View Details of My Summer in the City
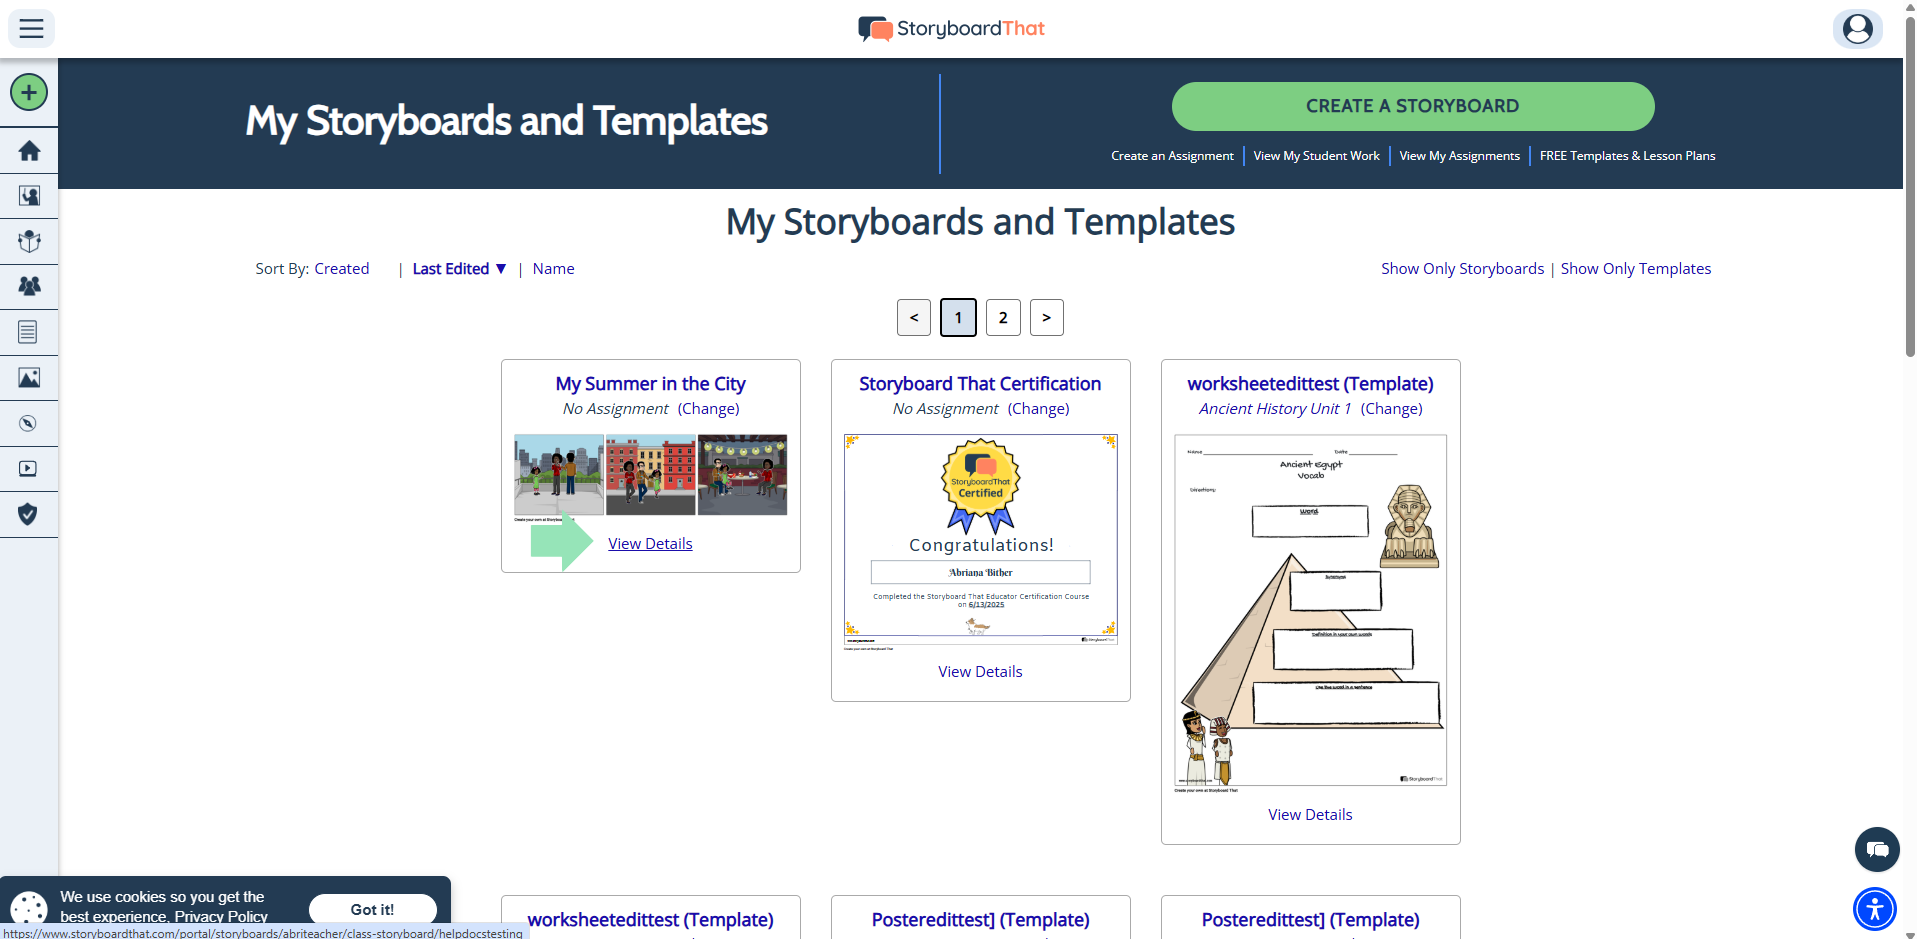 click(x=650, y=544)
